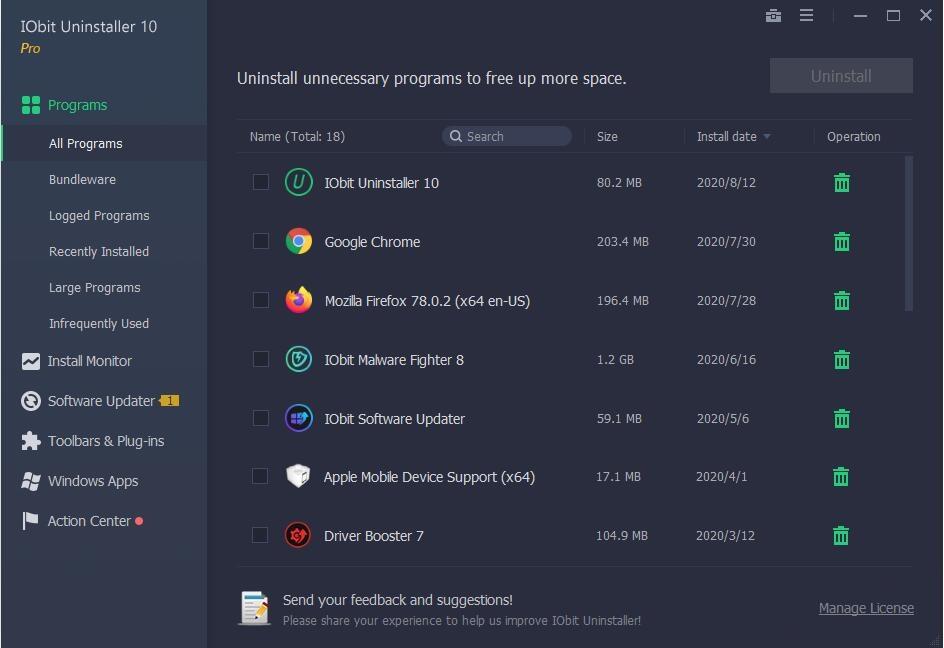Image resolution: width=944 pixels, height=648 pixels.
Task: Click the Apple Mobile Device Support box icon
Action: coord(298,476)
